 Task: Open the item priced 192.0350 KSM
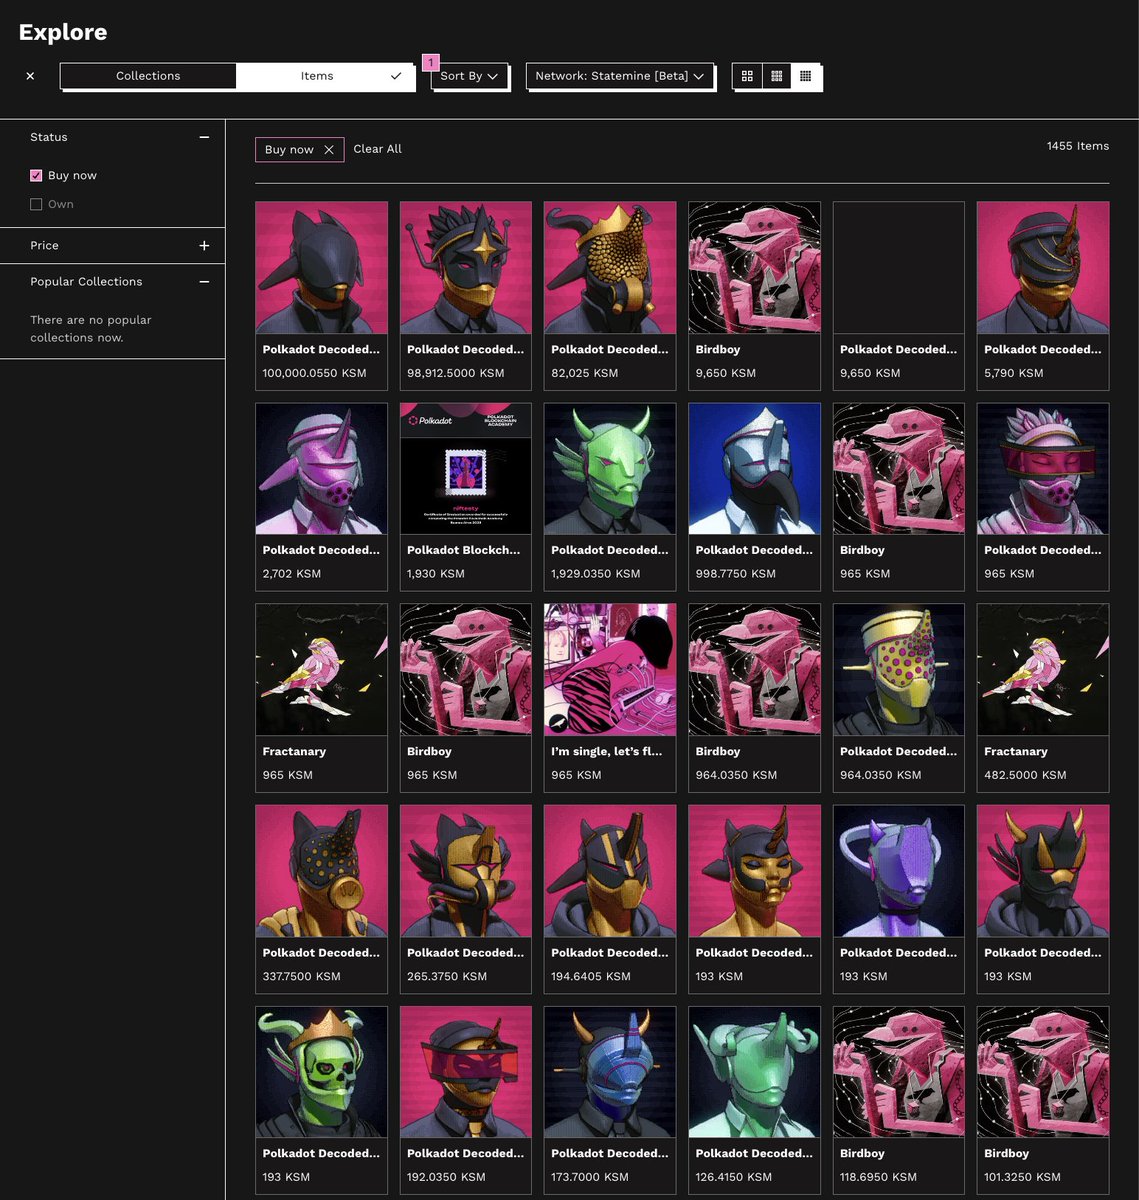pos(466,1100)
